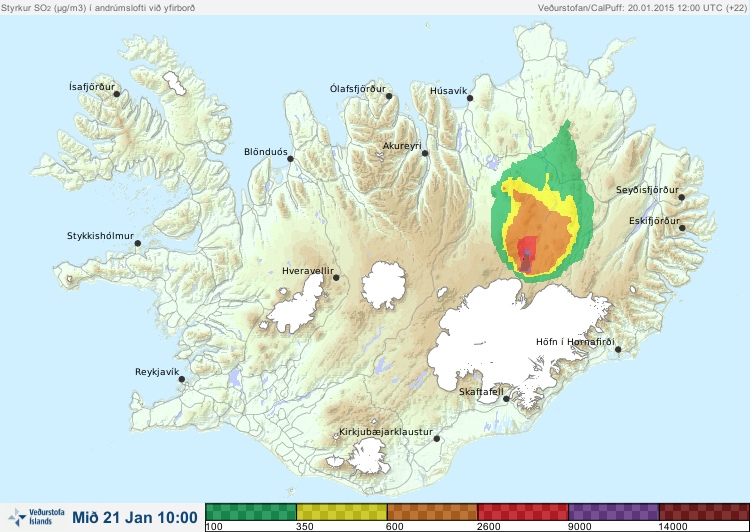Click the 'Mið 21 Jan 10:00' timestamp
Viewport: 750px width, 532px height.
point(135,518)
